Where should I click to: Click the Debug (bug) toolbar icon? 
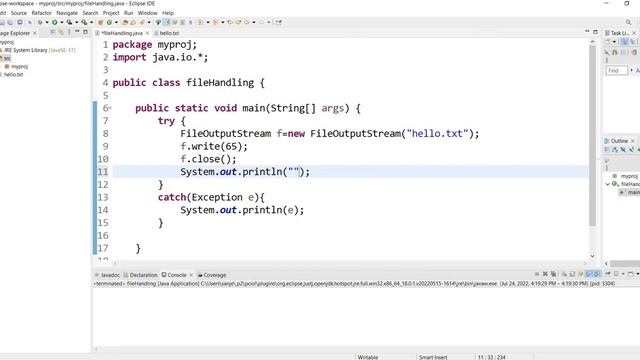click(x=40, y=22)
